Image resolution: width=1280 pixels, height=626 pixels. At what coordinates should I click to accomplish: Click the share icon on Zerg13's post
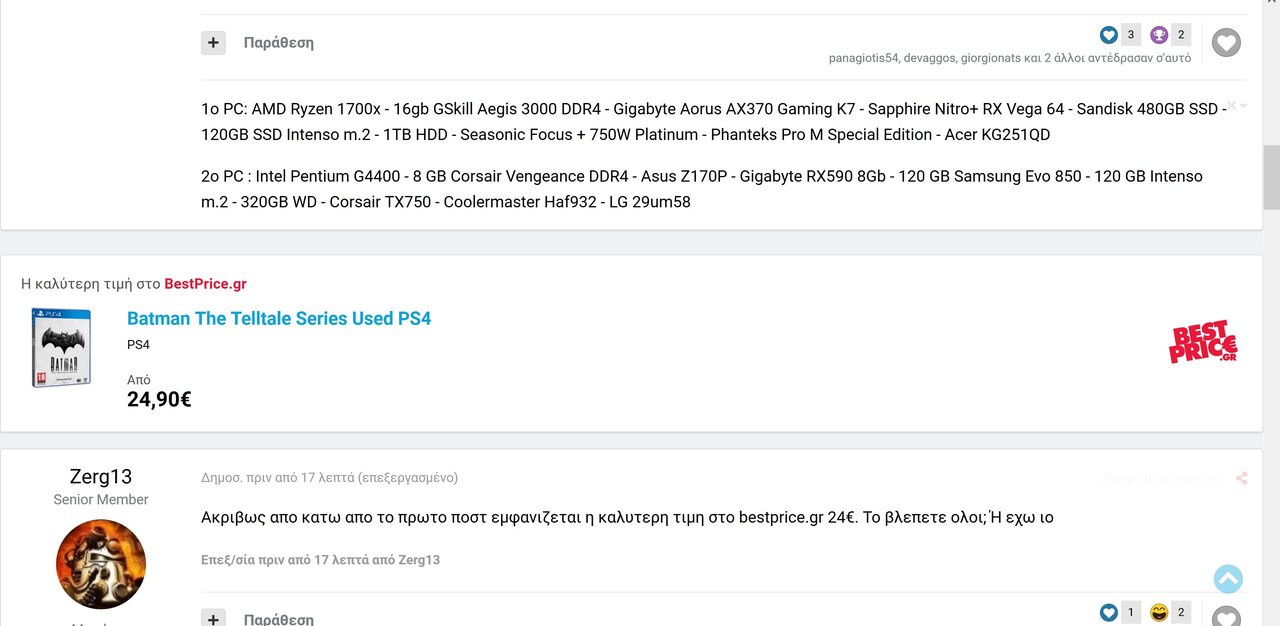[1242, 478]
